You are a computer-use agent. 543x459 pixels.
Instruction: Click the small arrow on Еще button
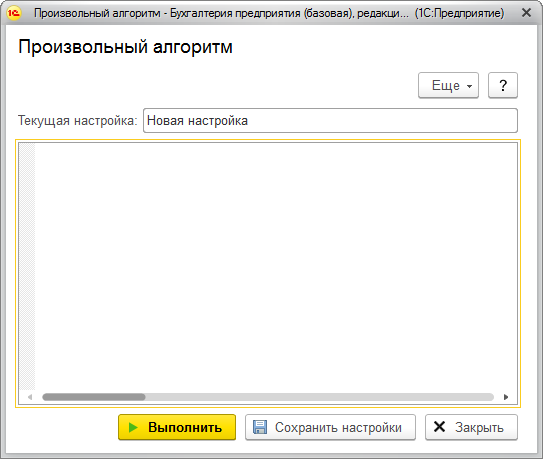coord(470,86)
